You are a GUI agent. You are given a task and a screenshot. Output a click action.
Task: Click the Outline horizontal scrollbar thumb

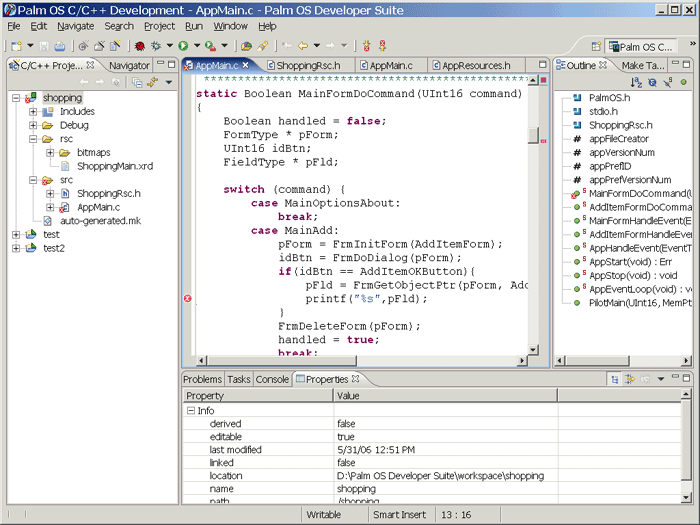[x=598, y=361]
